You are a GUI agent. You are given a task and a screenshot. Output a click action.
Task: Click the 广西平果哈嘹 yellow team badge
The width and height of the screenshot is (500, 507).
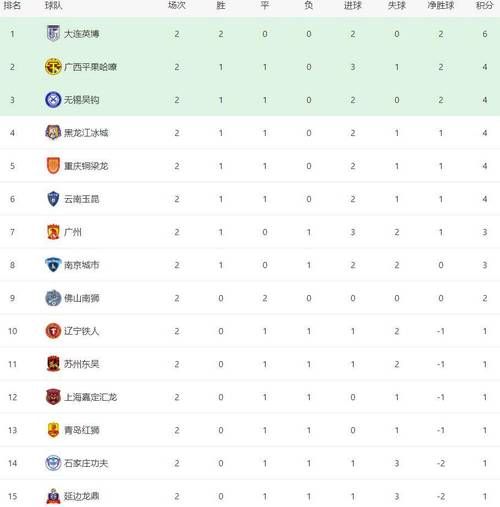pos(53,66)
